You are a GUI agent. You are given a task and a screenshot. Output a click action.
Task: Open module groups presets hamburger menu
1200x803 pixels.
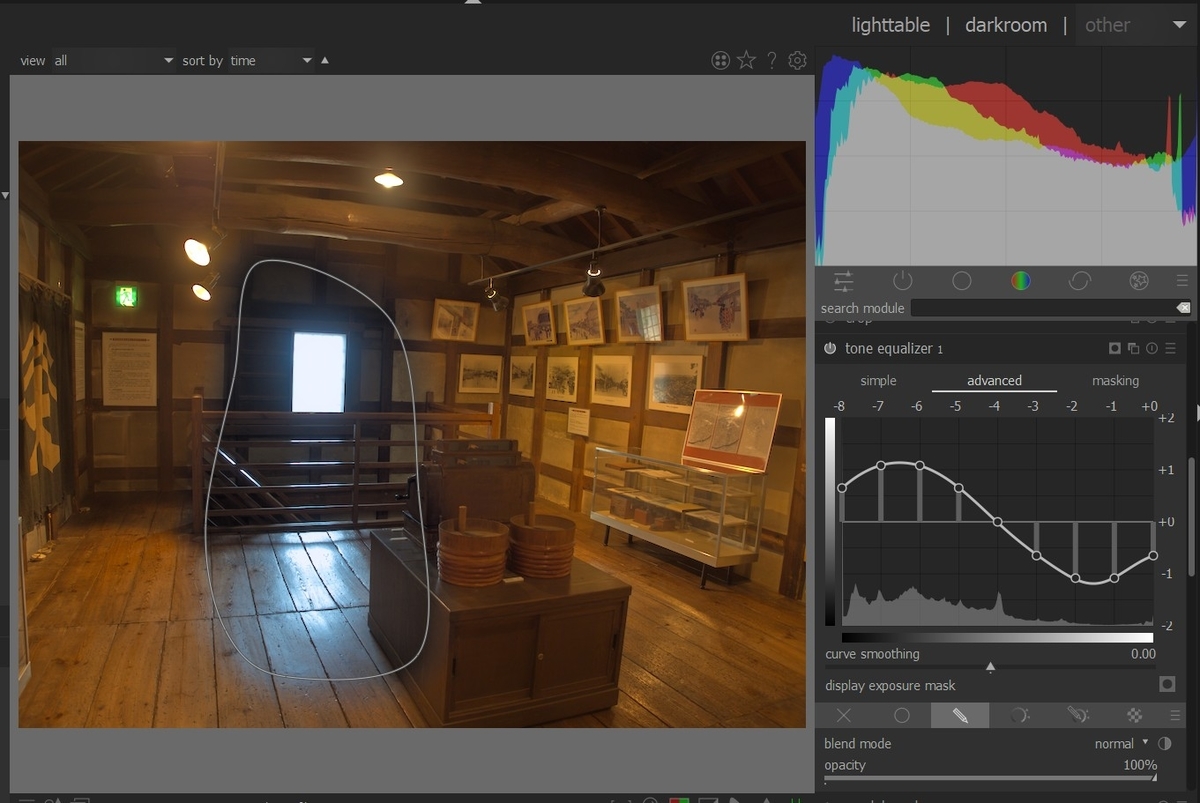(1182, 282)
